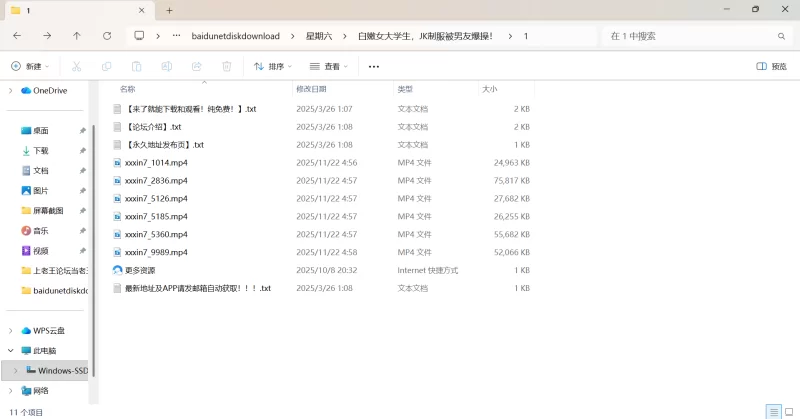Image resolution: width=800 pixels, height=419 pixels.
Task: Open the 新建 dropdown
Action: pos(31,67)
